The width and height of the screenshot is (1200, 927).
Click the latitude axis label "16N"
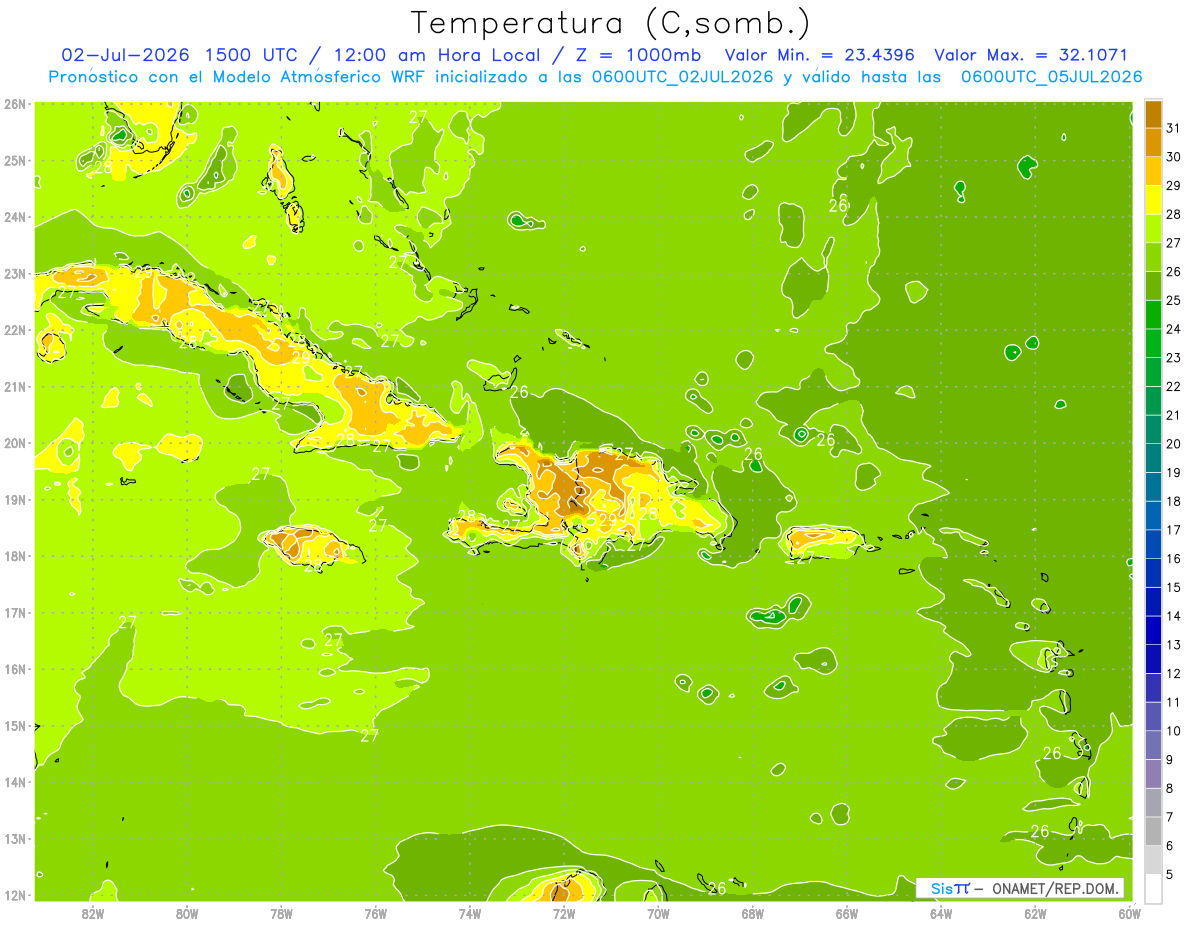tap(15, 669)
